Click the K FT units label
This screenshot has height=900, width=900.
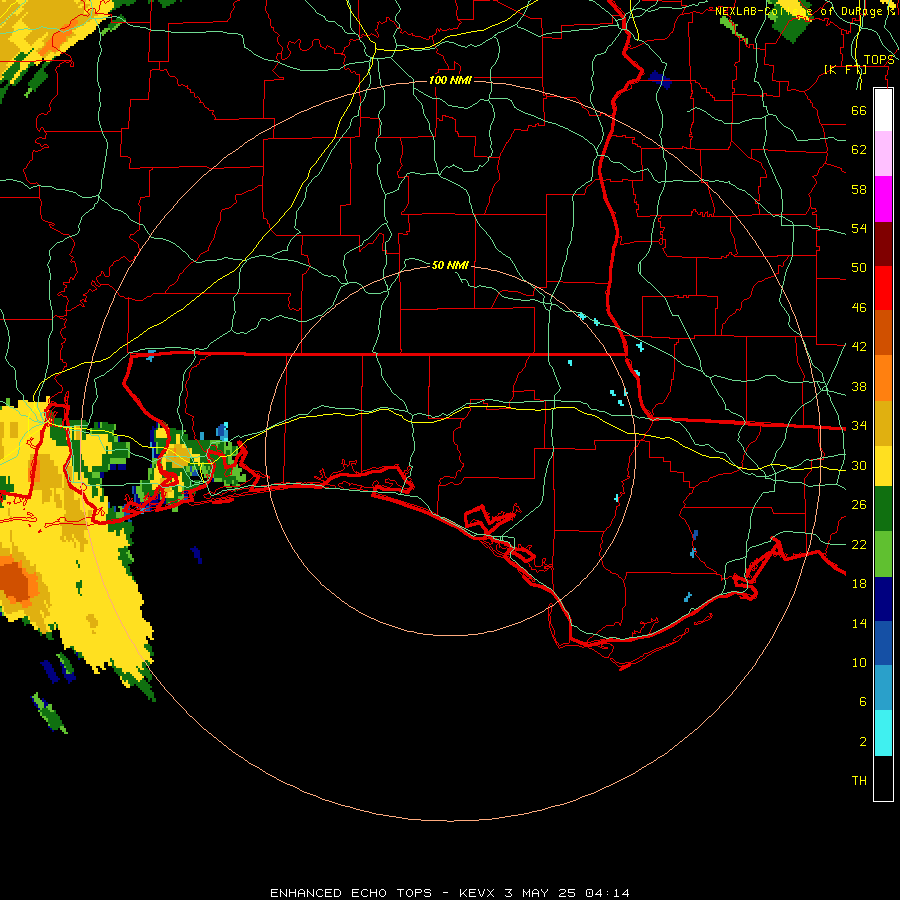click(x=845, y=70)
